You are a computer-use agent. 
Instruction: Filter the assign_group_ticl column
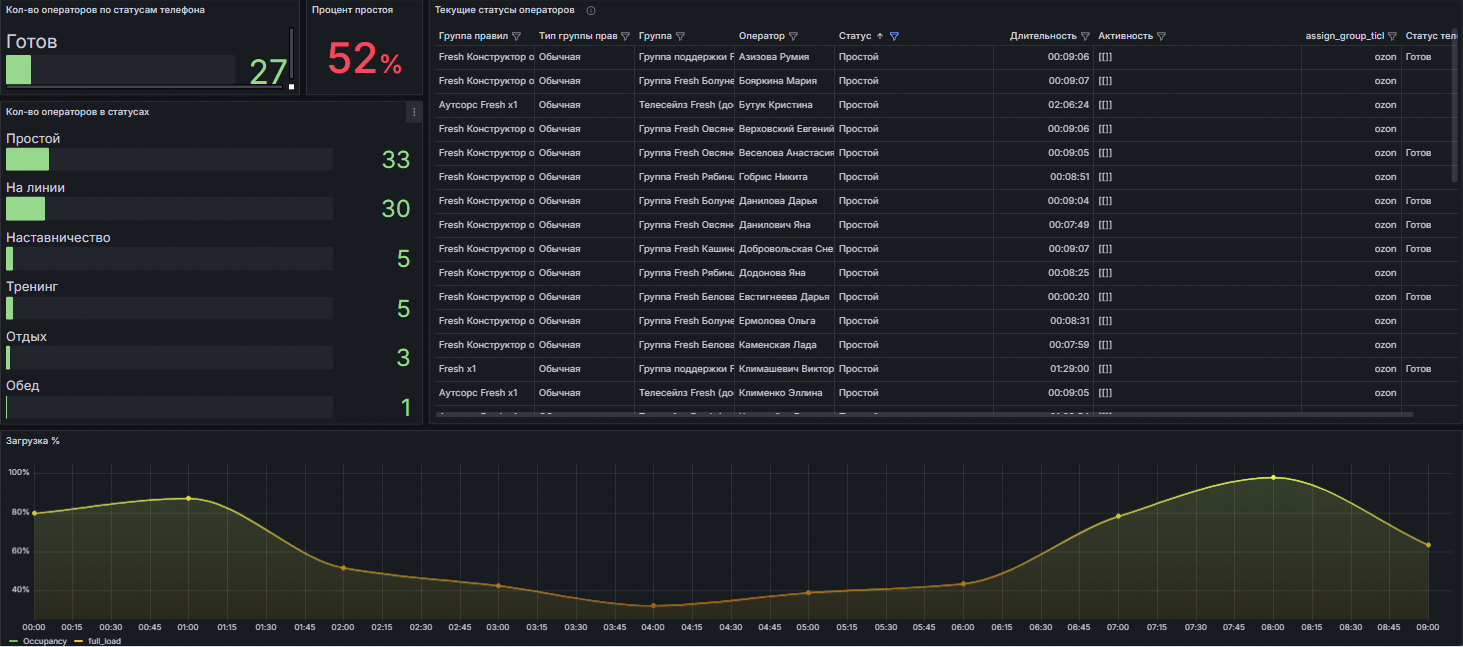tap(1392, 36)
